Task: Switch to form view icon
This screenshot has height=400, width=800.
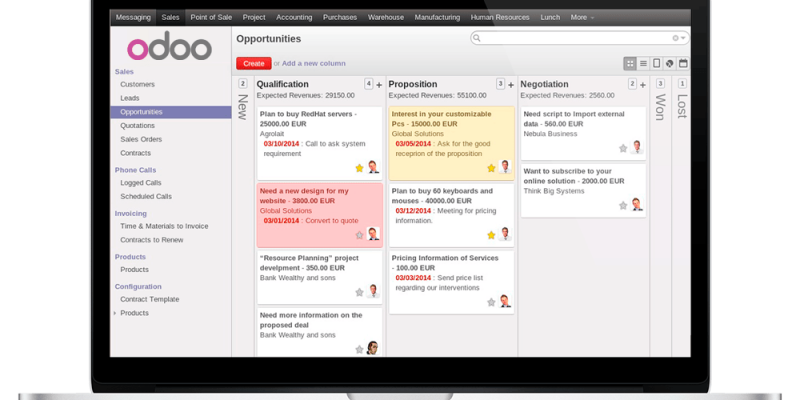Action: point(657,63)
